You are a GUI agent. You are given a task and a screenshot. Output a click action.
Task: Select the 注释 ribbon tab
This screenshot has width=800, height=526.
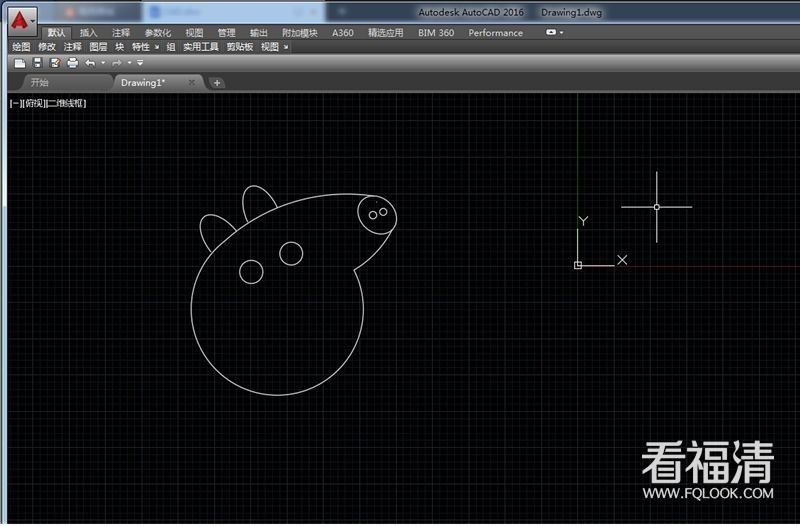(121, 33)
